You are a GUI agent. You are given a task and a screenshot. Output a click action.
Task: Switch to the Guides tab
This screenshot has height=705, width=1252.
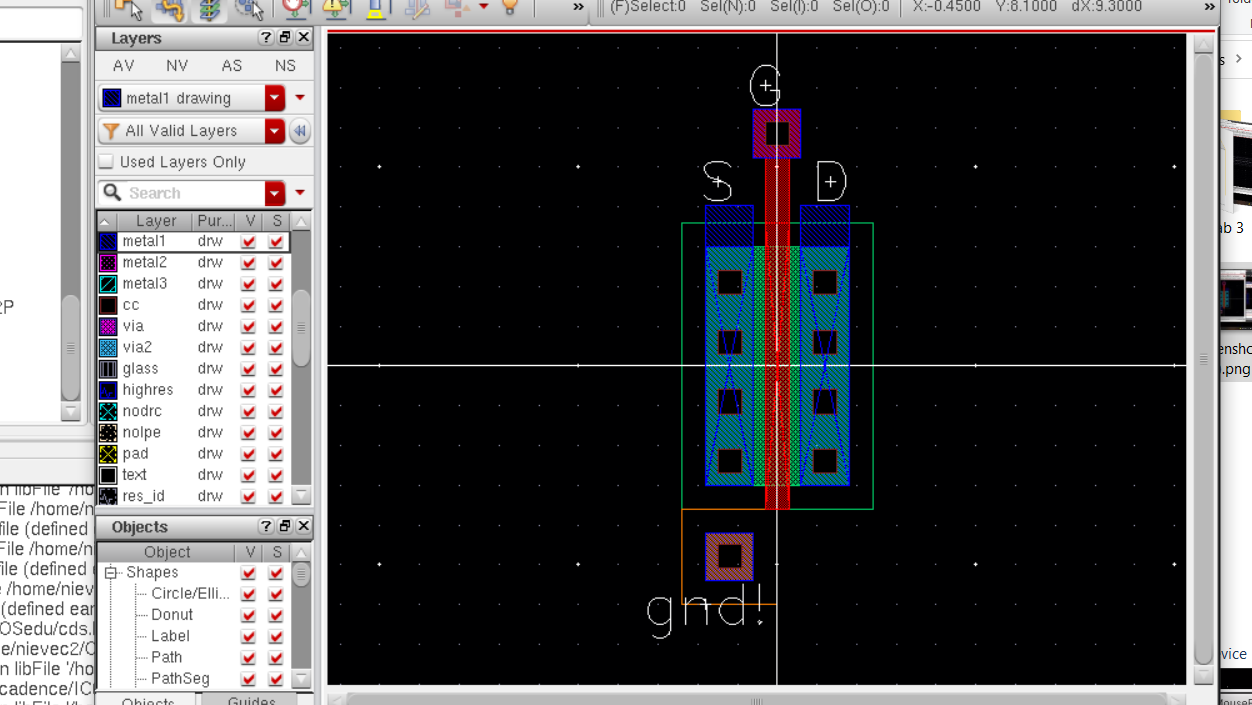(x=251, y=701)
